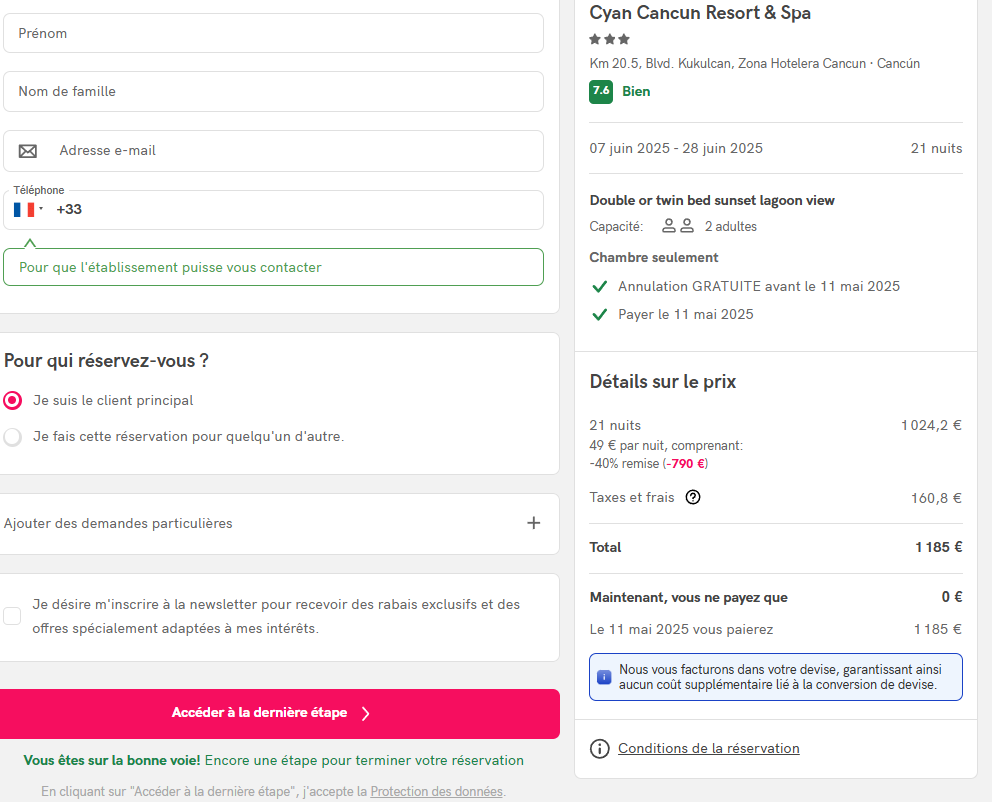Expand "Ajouter des demandes particulières" section
Viewport: 992px width, 802px height.
pyautogui.click(x=118, y=523)
